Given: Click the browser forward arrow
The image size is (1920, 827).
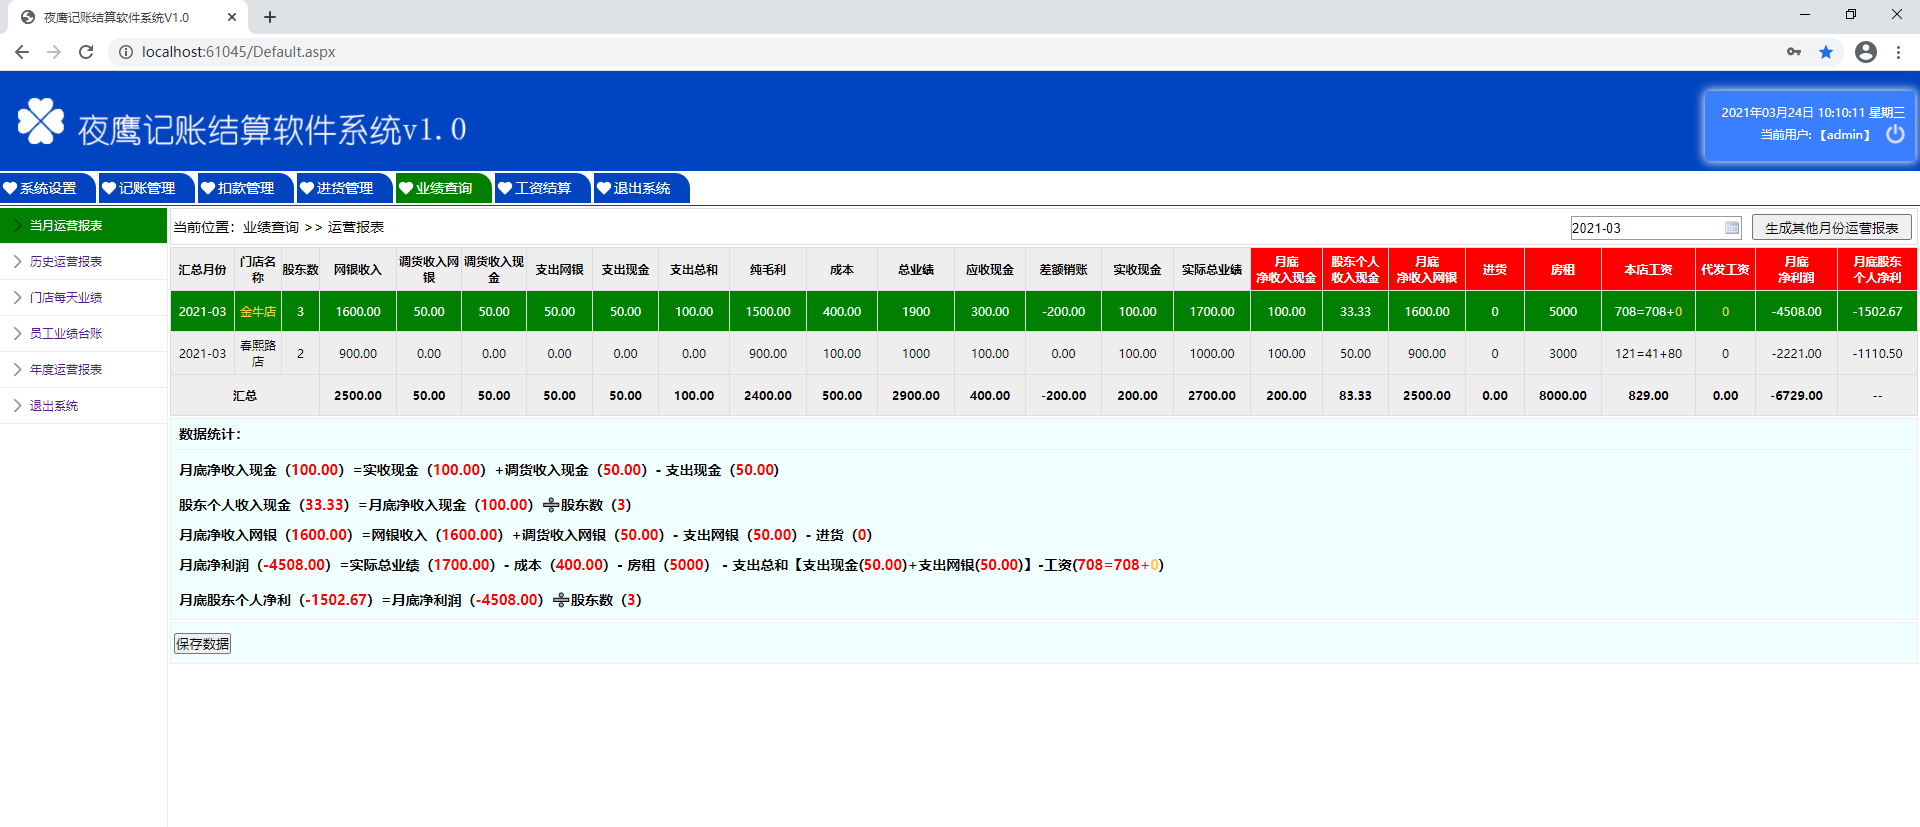Looking at the screenshot, I should tap(54, 52).
